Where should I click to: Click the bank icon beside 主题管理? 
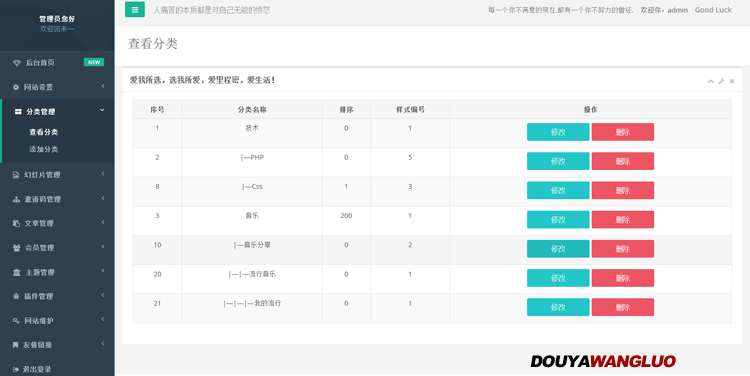coord(17,273)
